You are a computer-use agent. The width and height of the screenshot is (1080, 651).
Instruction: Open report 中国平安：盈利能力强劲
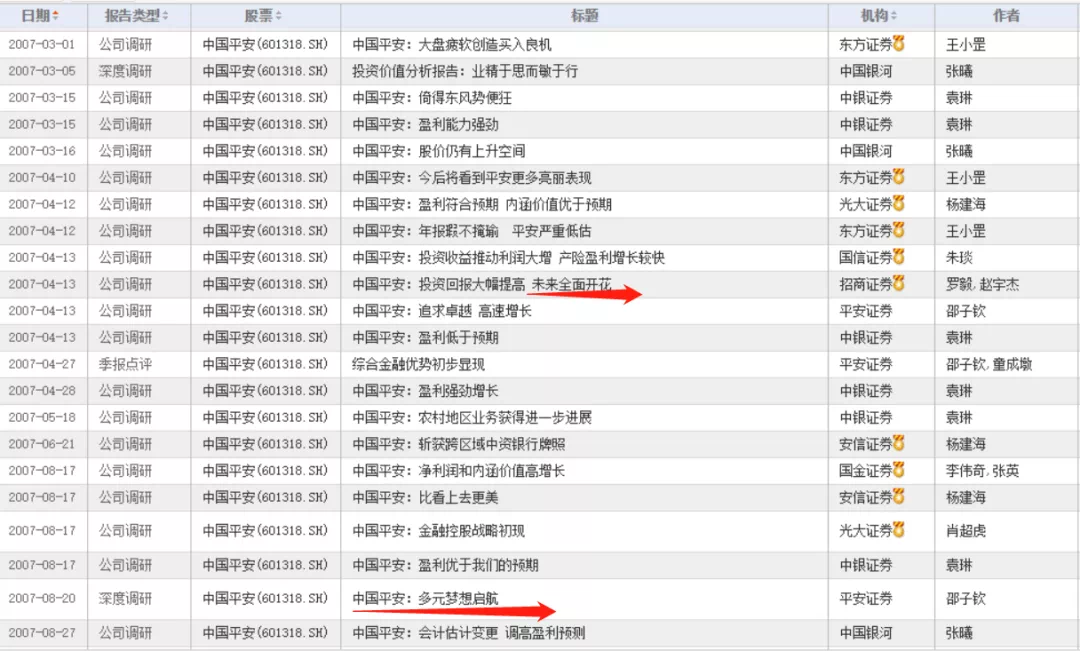(x=425, y=125)
